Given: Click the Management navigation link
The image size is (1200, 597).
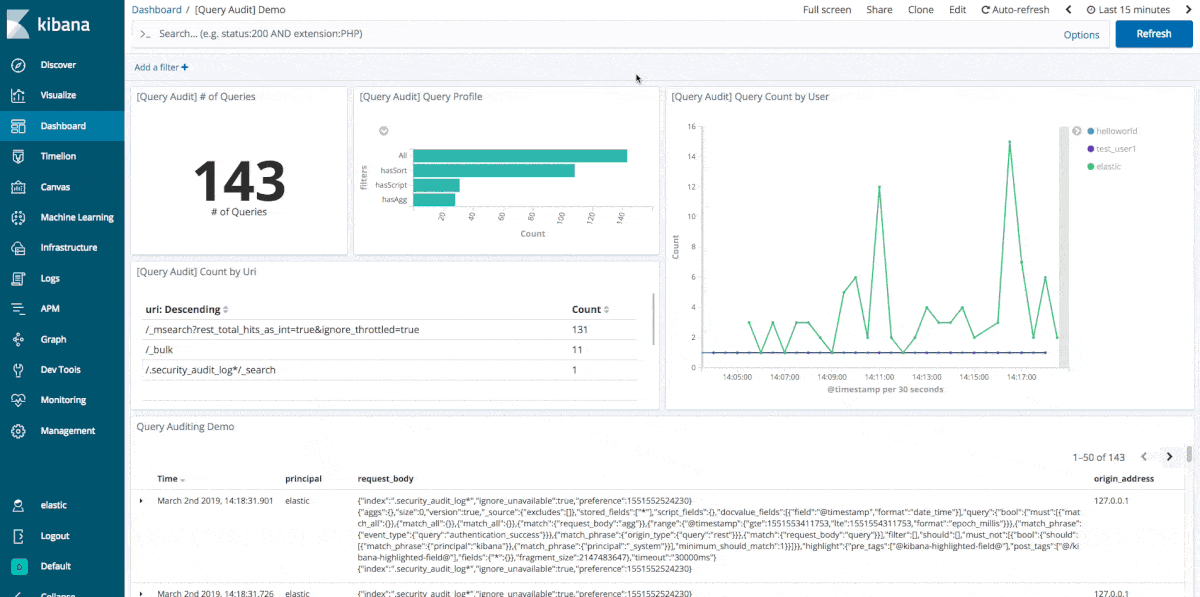Looking at the screenshot, I should (x=67, y=431).
